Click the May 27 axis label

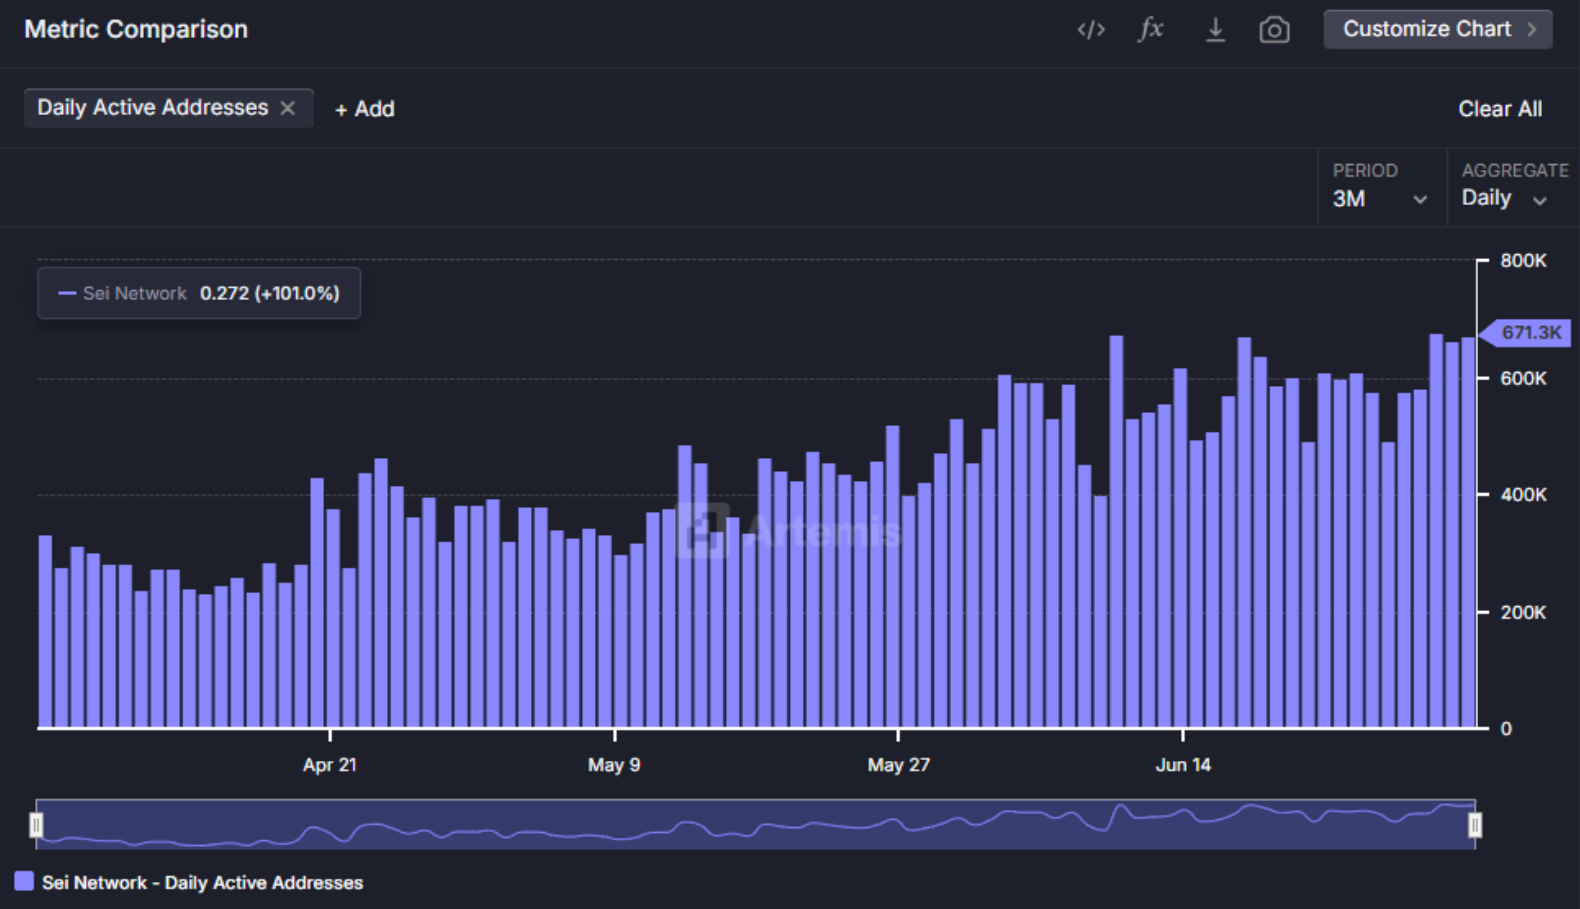pyautogui.click(x=899, y=765)
